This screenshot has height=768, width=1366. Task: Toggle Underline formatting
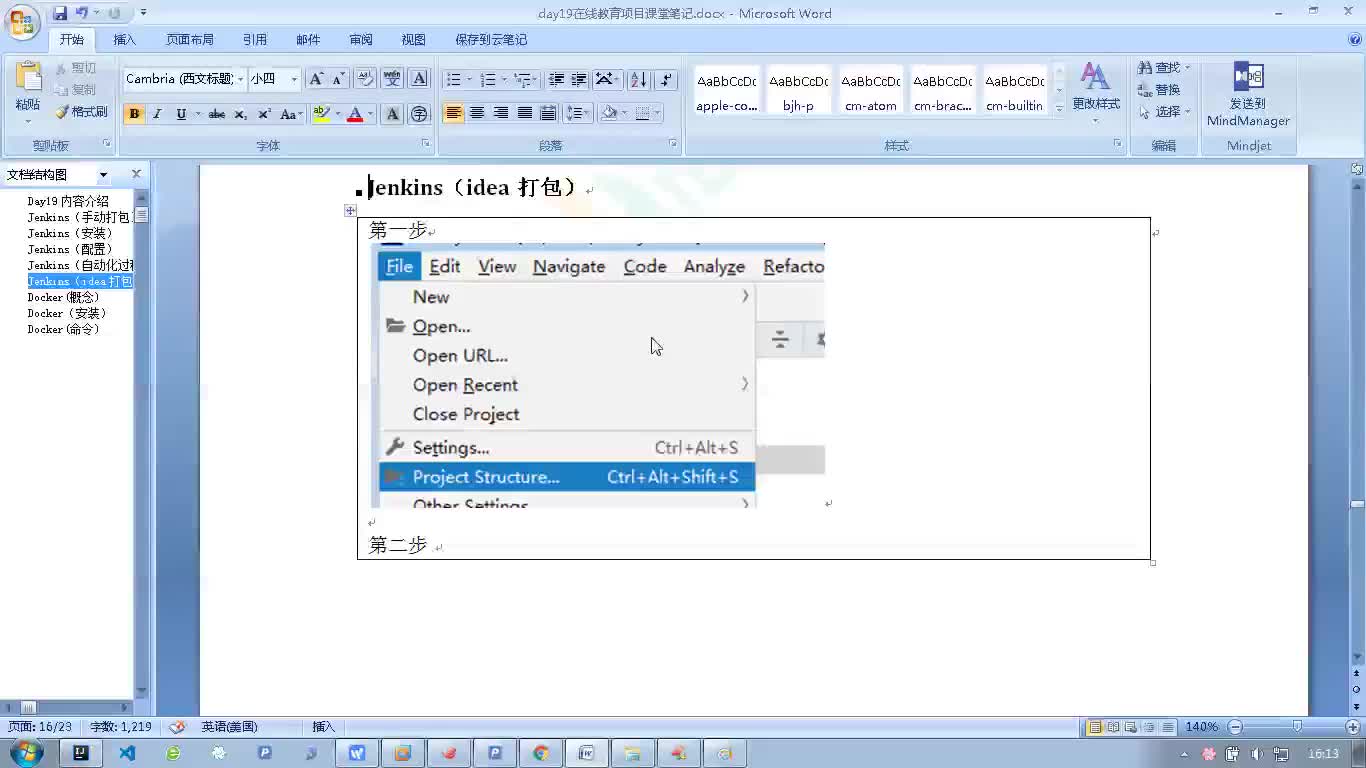(181, 114)
